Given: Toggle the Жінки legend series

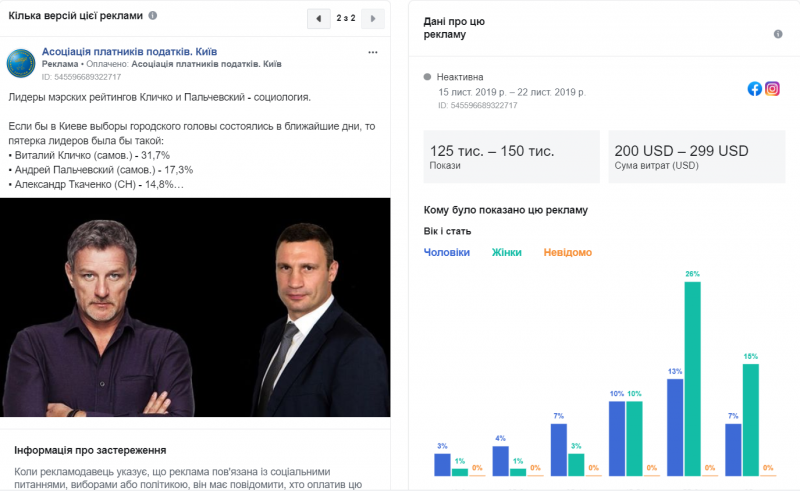Looking at the screenshot, I should tap(506, 253).
